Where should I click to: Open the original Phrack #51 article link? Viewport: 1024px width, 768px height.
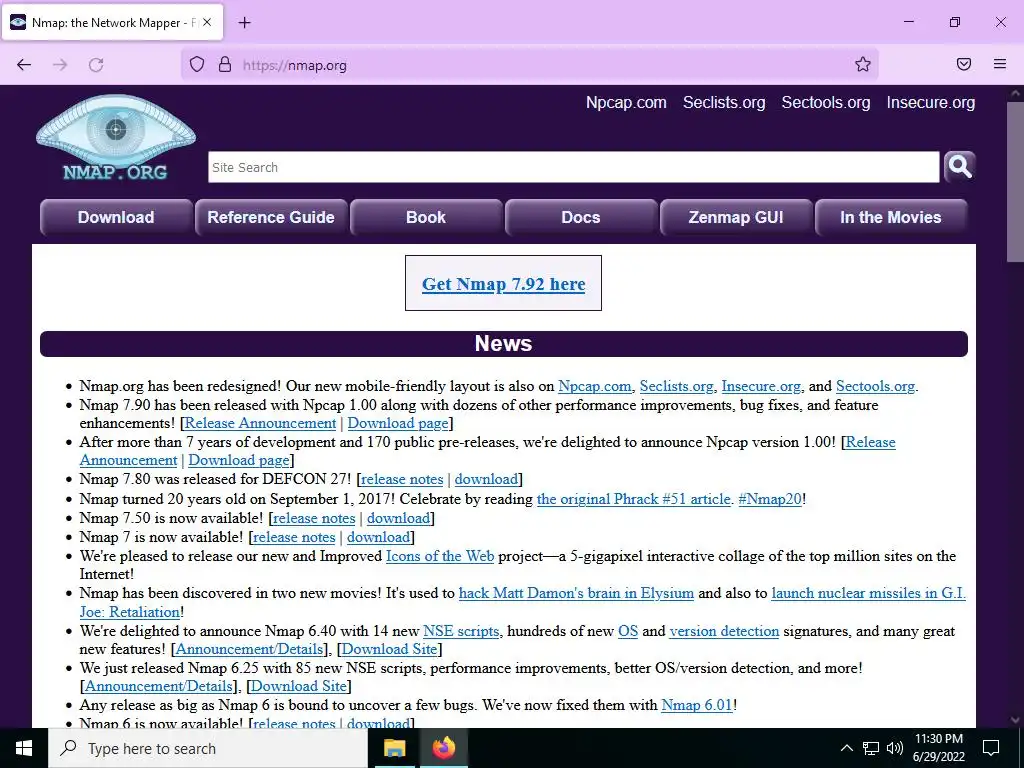click(633, 499)
